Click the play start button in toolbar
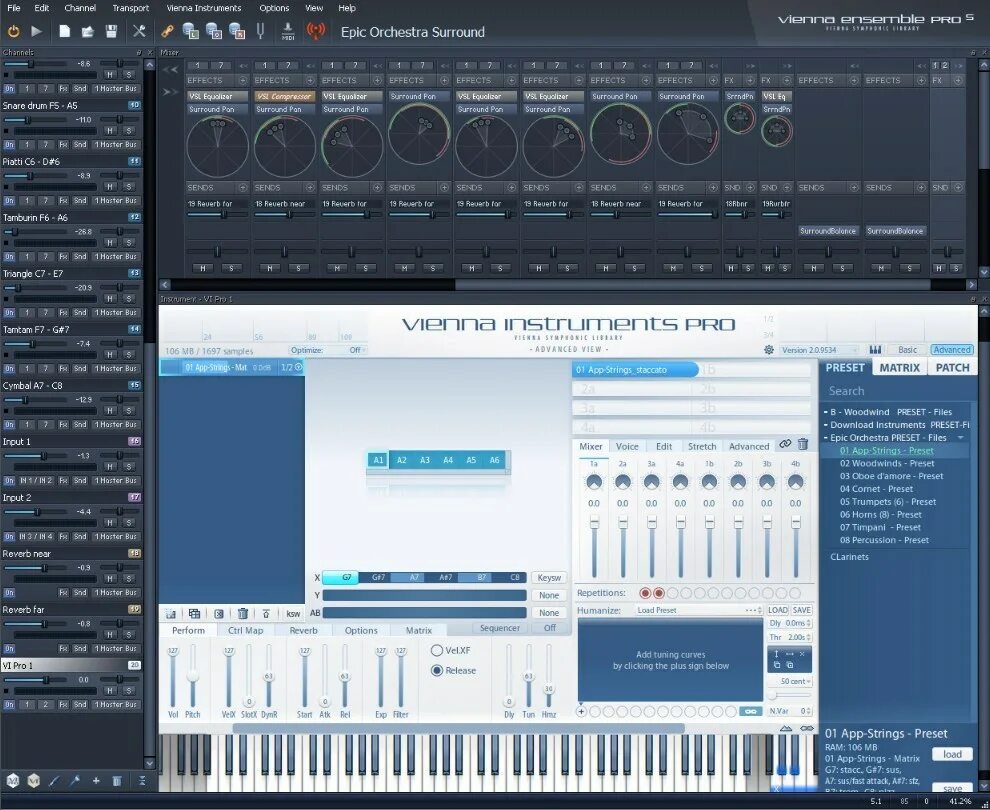Viewport: 990px width, 810px height. click(x=37, y=31)
